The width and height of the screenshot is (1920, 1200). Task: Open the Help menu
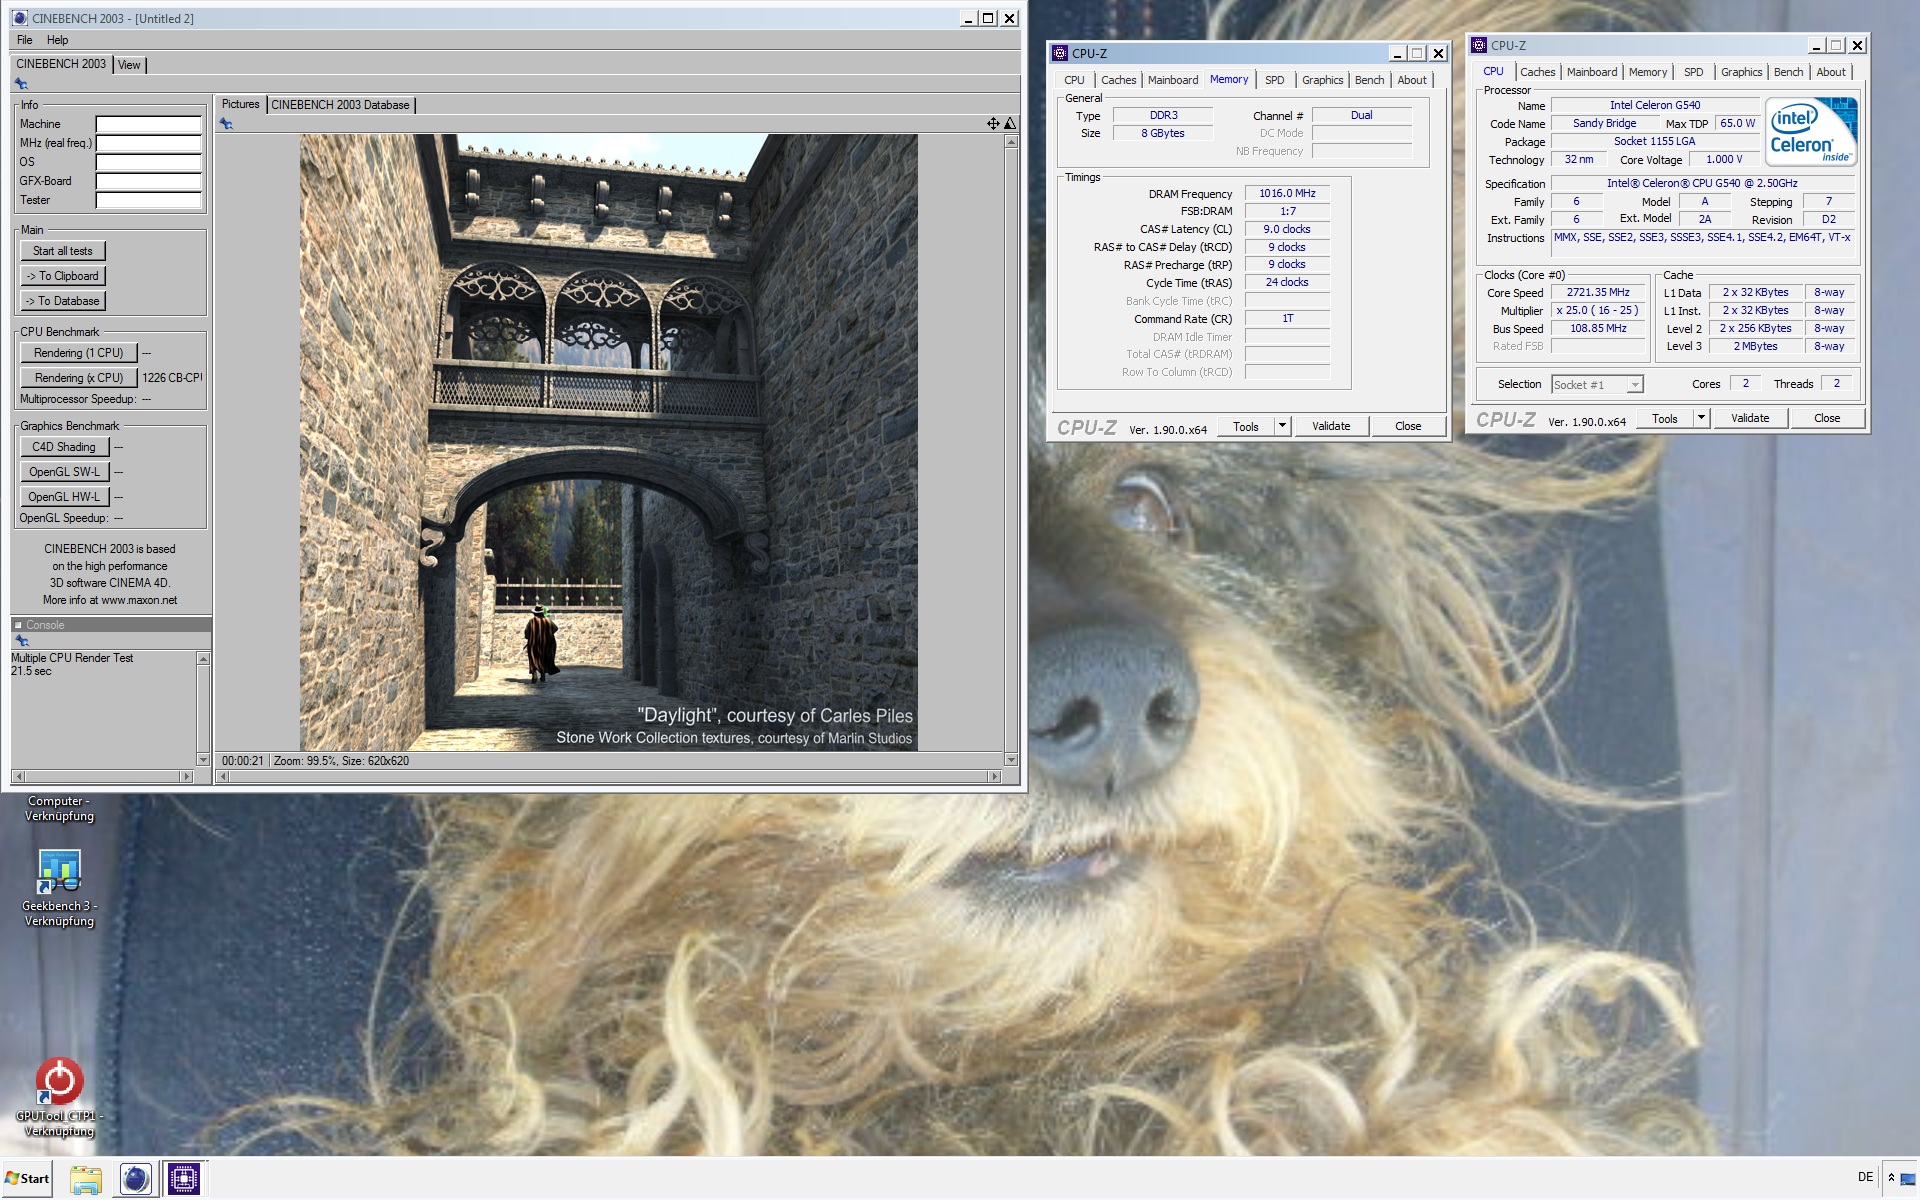57,40
